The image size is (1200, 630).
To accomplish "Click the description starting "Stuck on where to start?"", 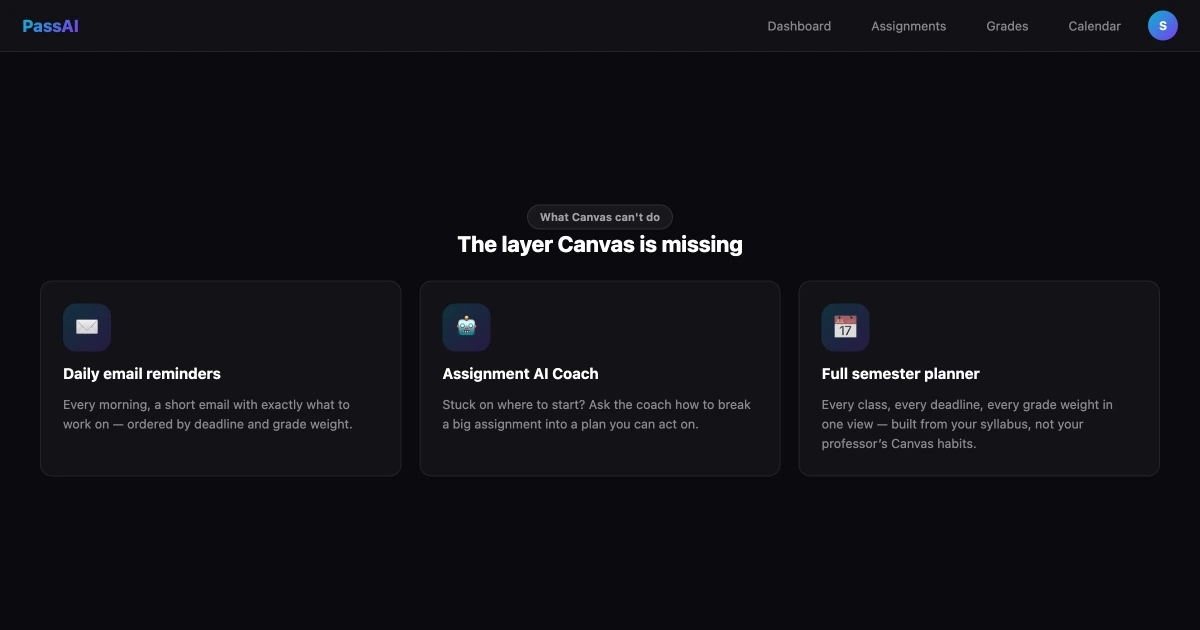I will click(x=597, y=414).
